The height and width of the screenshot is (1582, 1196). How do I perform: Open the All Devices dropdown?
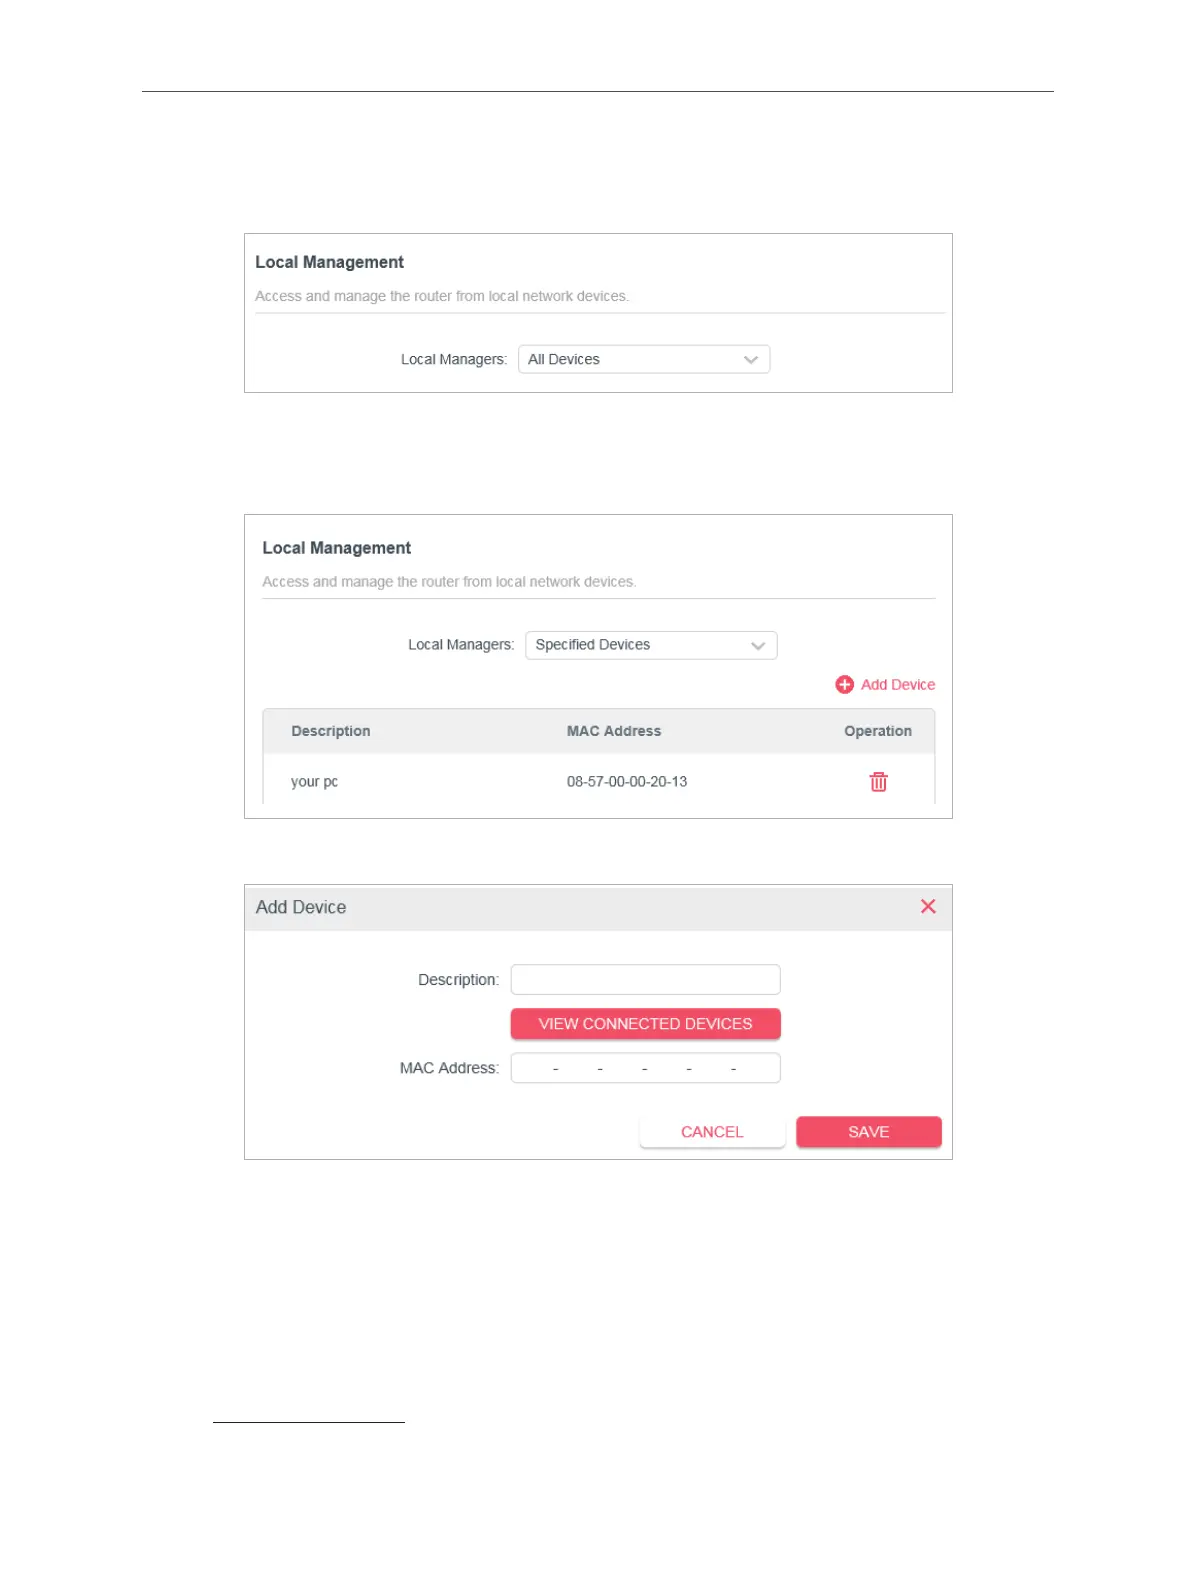point(644,359)
